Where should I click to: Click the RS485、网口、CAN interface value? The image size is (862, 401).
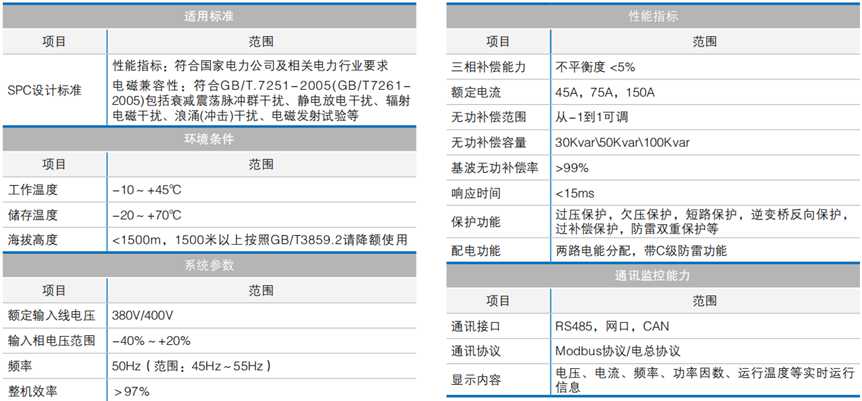click(610, 326)
